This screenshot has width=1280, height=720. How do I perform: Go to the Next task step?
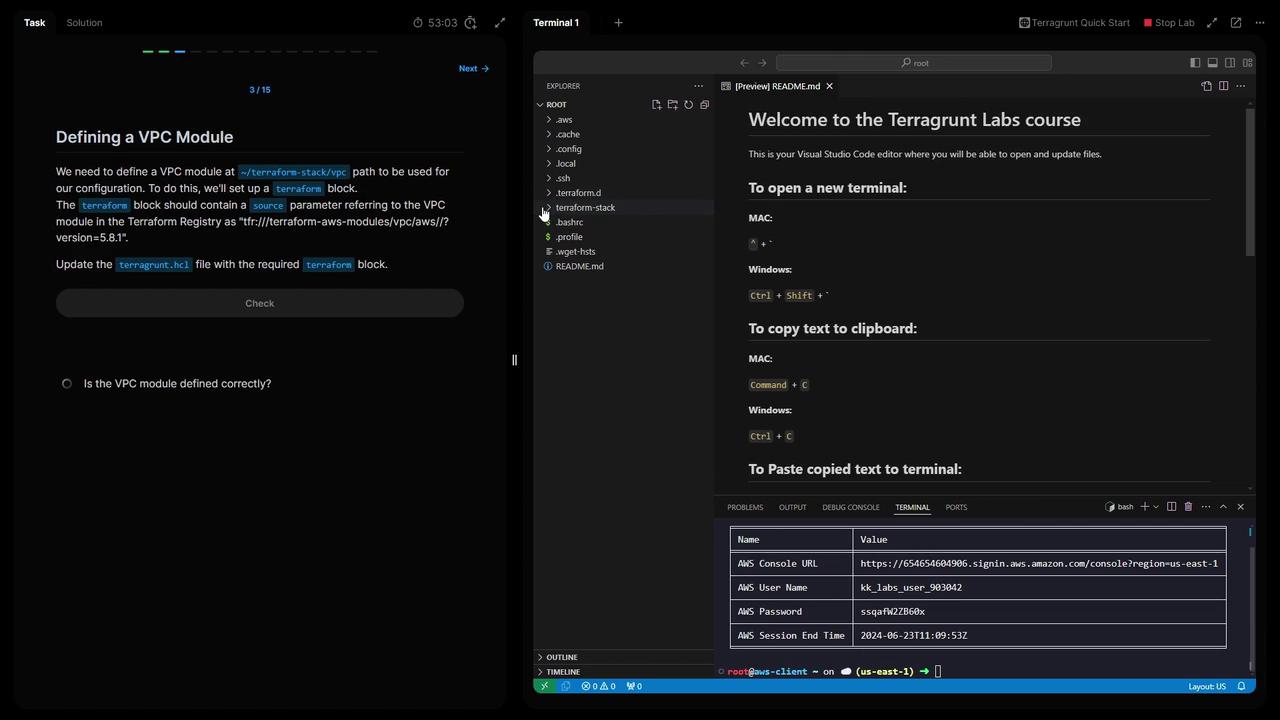coord(473,69)
